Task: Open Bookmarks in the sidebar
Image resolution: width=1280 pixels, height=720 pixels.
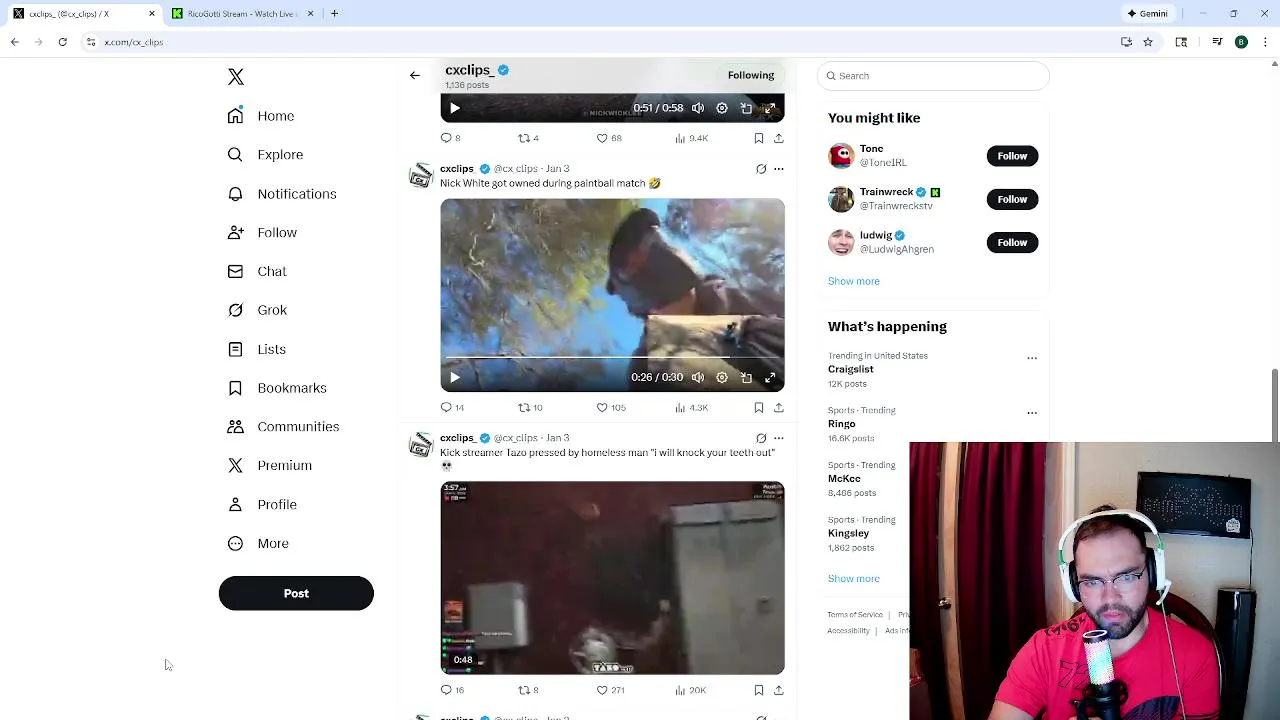Action: [277, 388]
